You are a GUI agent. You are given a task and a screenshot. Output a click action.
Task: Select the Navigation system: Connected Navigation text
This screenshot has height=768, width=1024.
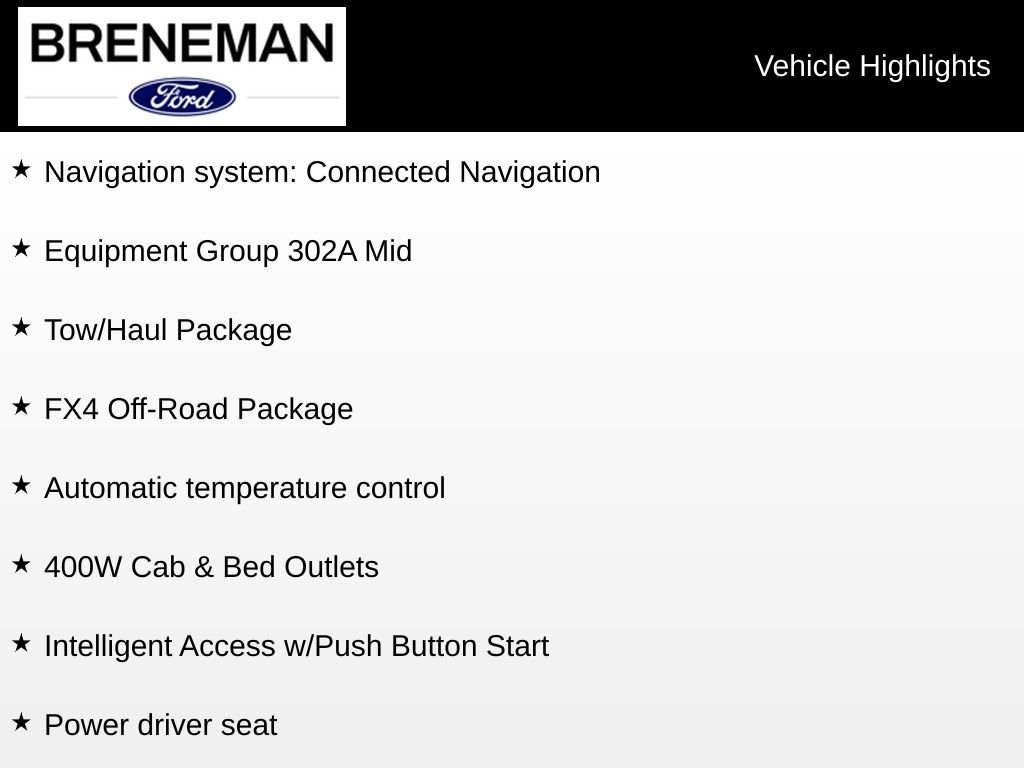(x=322, y=172)
